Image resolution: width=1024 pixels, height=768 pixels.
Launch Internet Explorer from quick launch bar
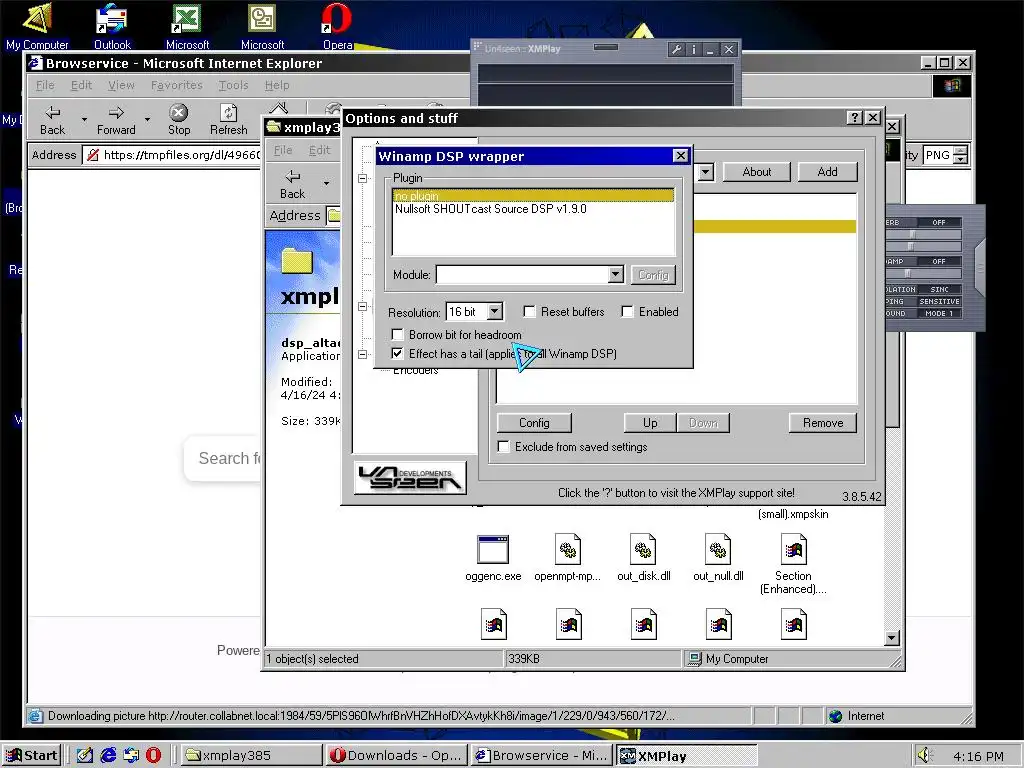click(108, 755)
